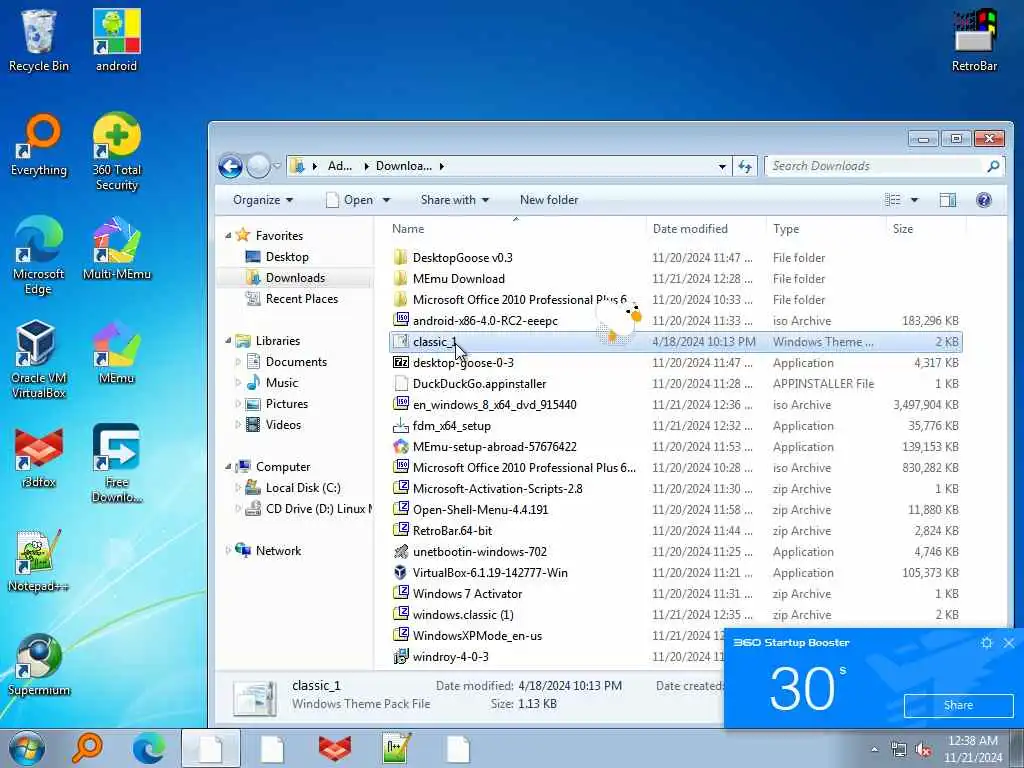Viewport: 1024px width, 768px height.
Task: Click the Windows Start orb
Action: (x=27, y=748)
